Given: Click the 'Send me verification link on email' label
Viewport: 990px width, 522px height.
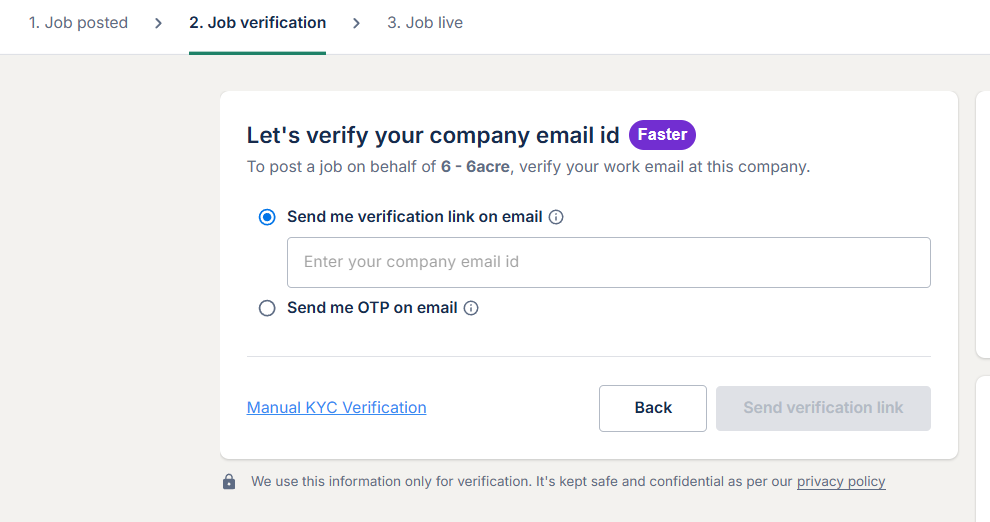Looking at the screenshot, I should coord(414,217).
